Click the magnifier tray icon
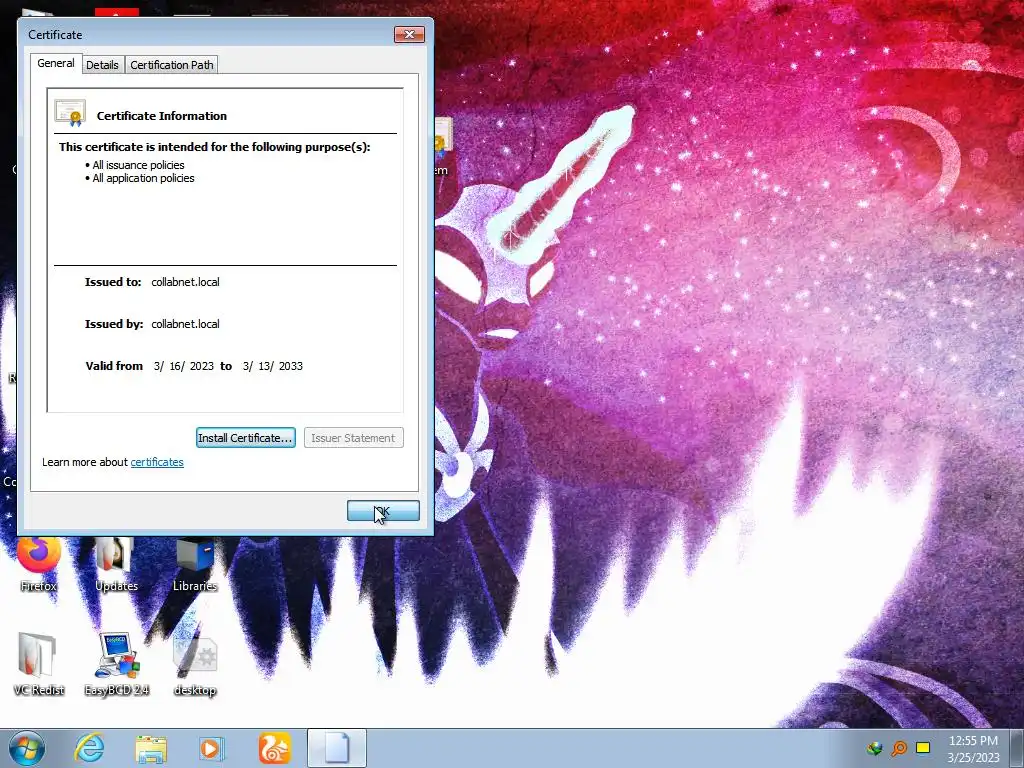 tap(899, 748)
